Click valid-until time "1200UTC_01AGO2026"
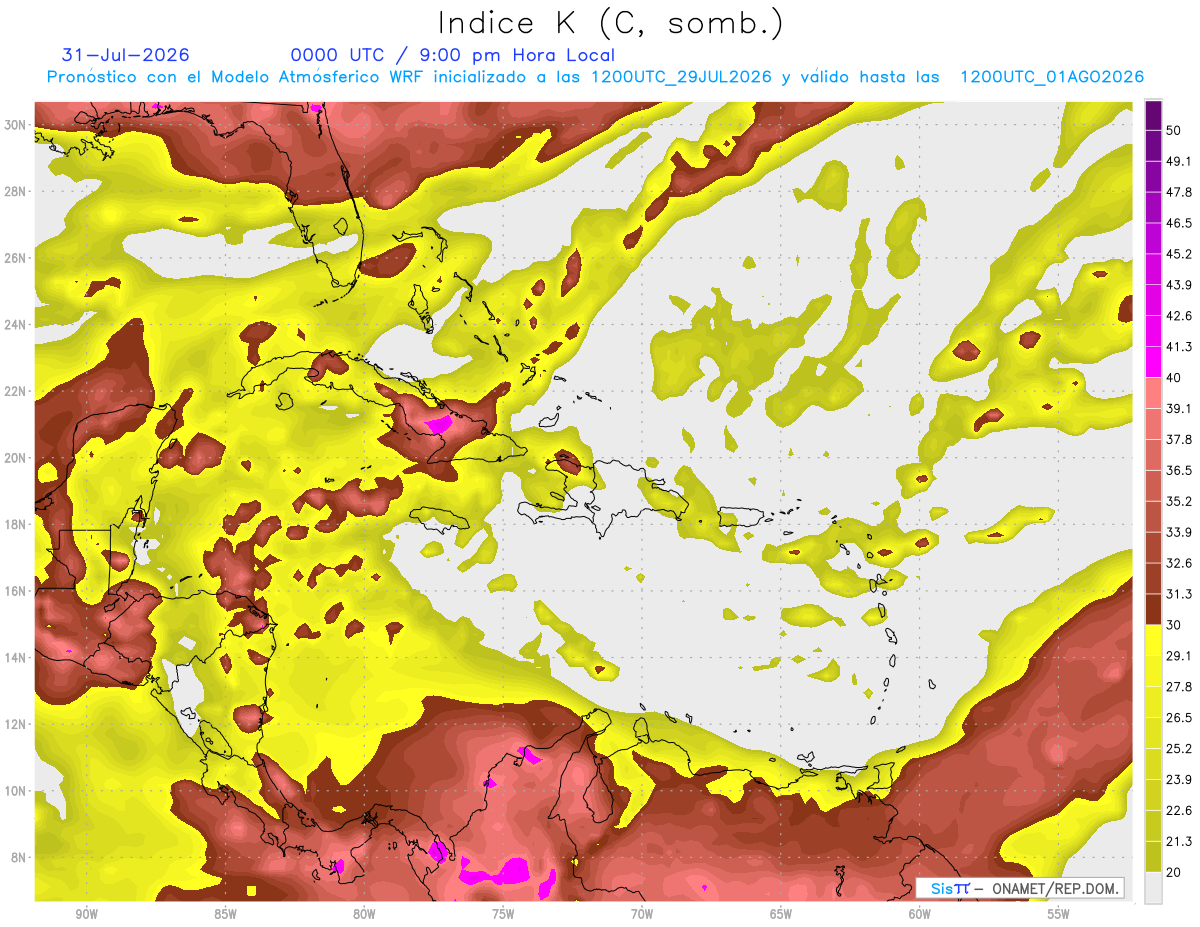 [x=1052, y=77]
